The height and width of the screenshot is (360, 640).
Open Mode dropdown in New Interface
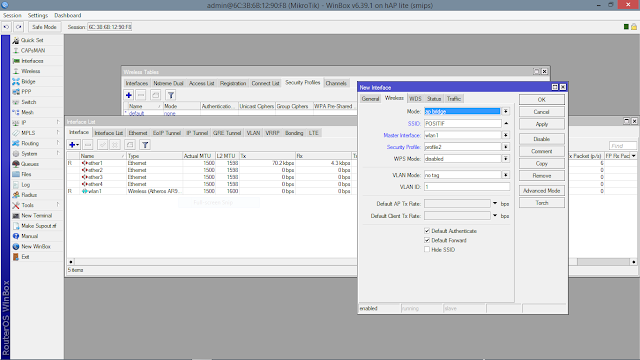[x=506, y=111]
